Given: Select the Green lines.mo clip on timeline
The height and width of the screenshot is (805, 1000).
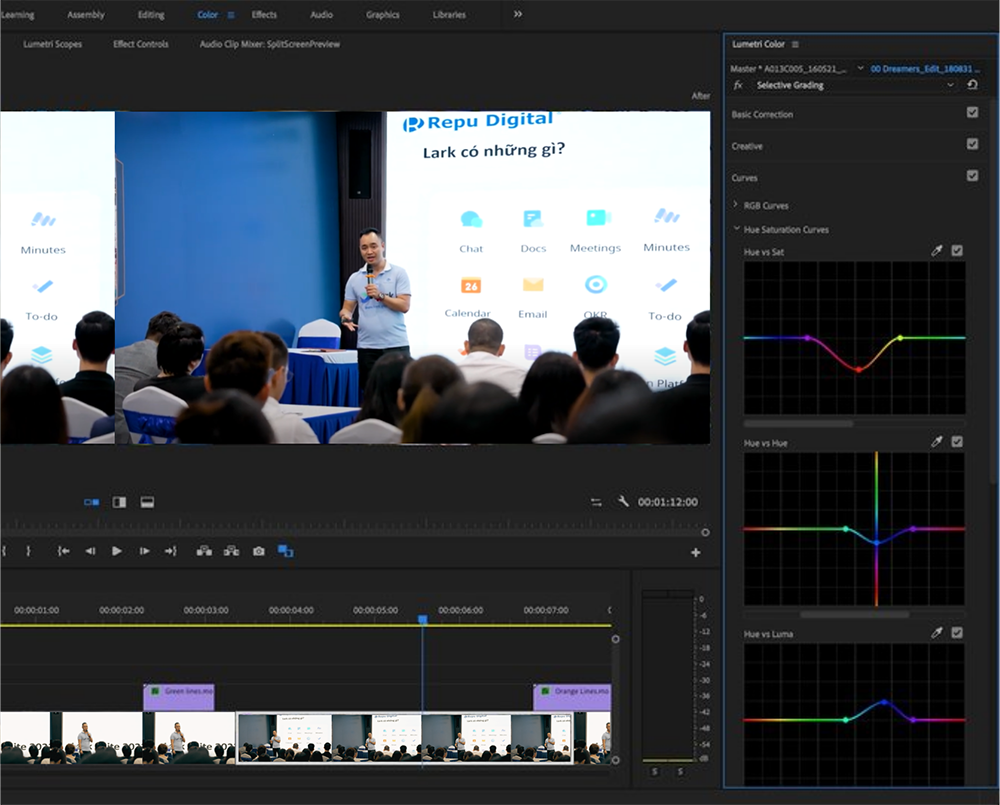Looking at the screenshot, I should [x=179, y=697].
